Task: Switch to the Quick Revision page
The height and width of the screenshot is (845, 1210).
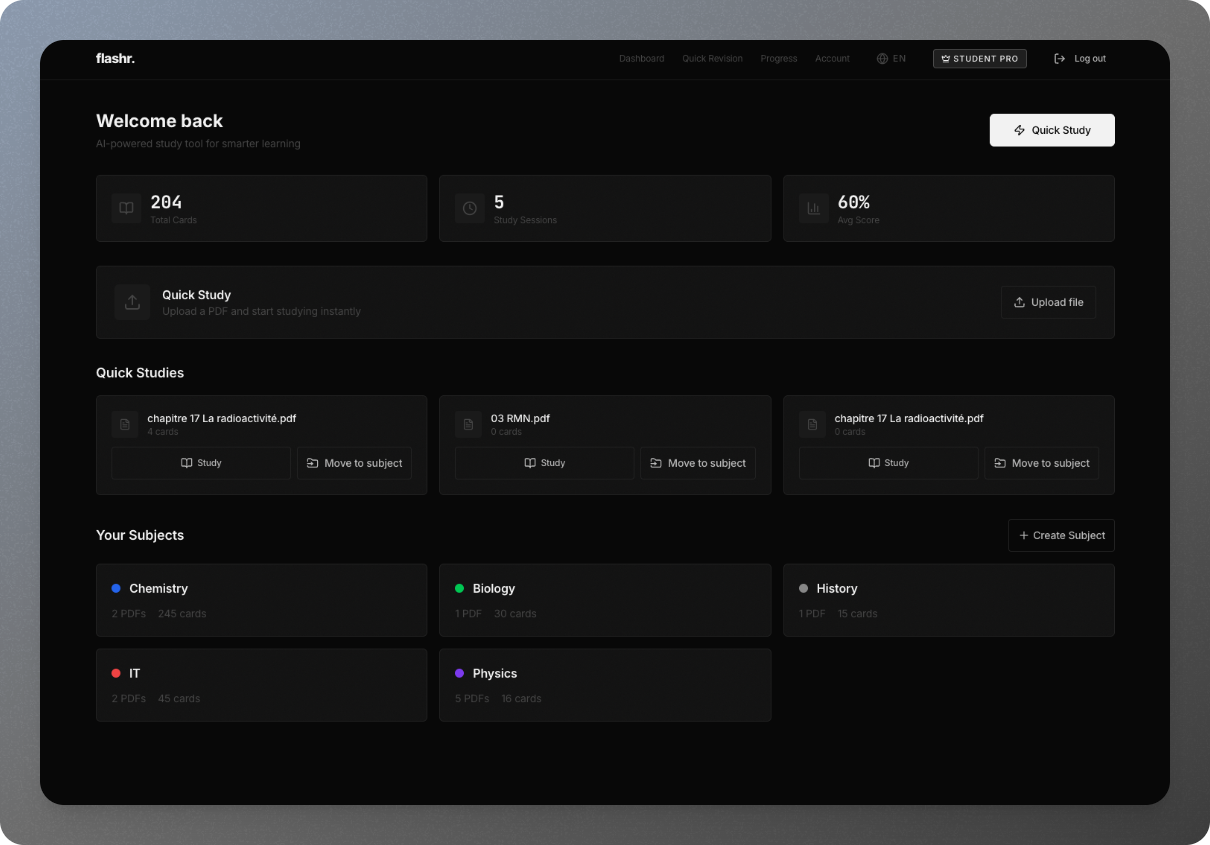Action: [712, 58]
